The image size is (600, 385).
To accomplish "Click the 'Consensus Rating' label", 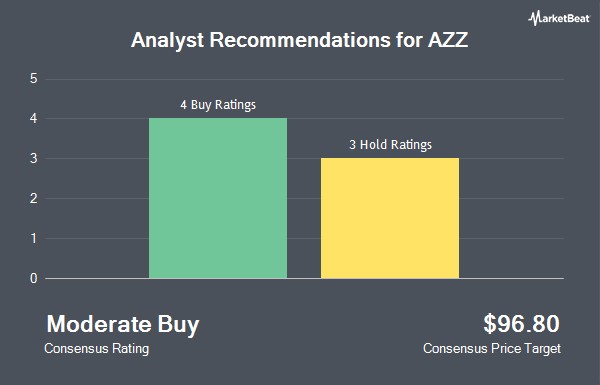I will coord(96,349).
